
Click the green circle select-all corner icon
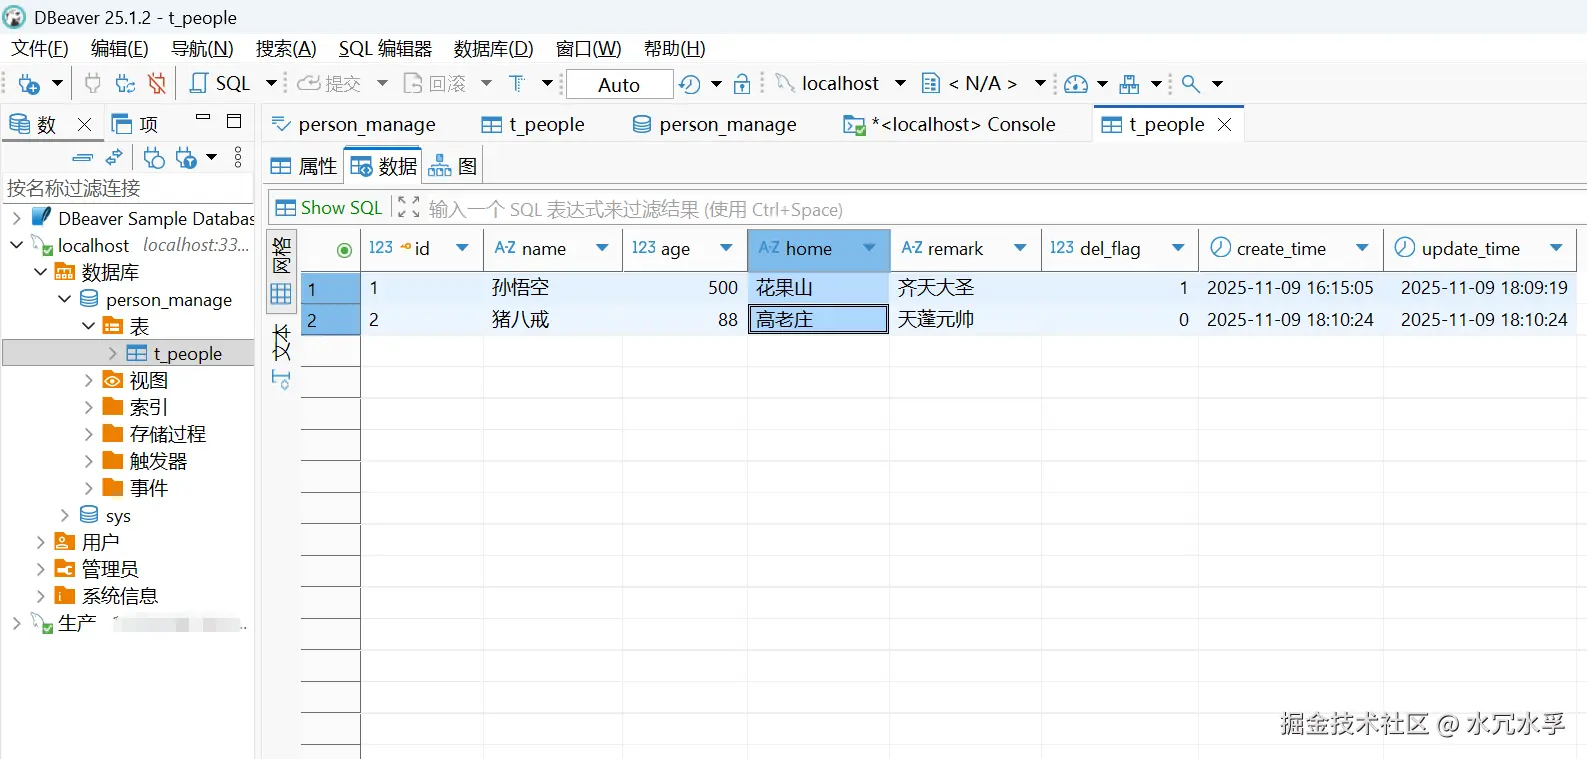pos(344,250)
